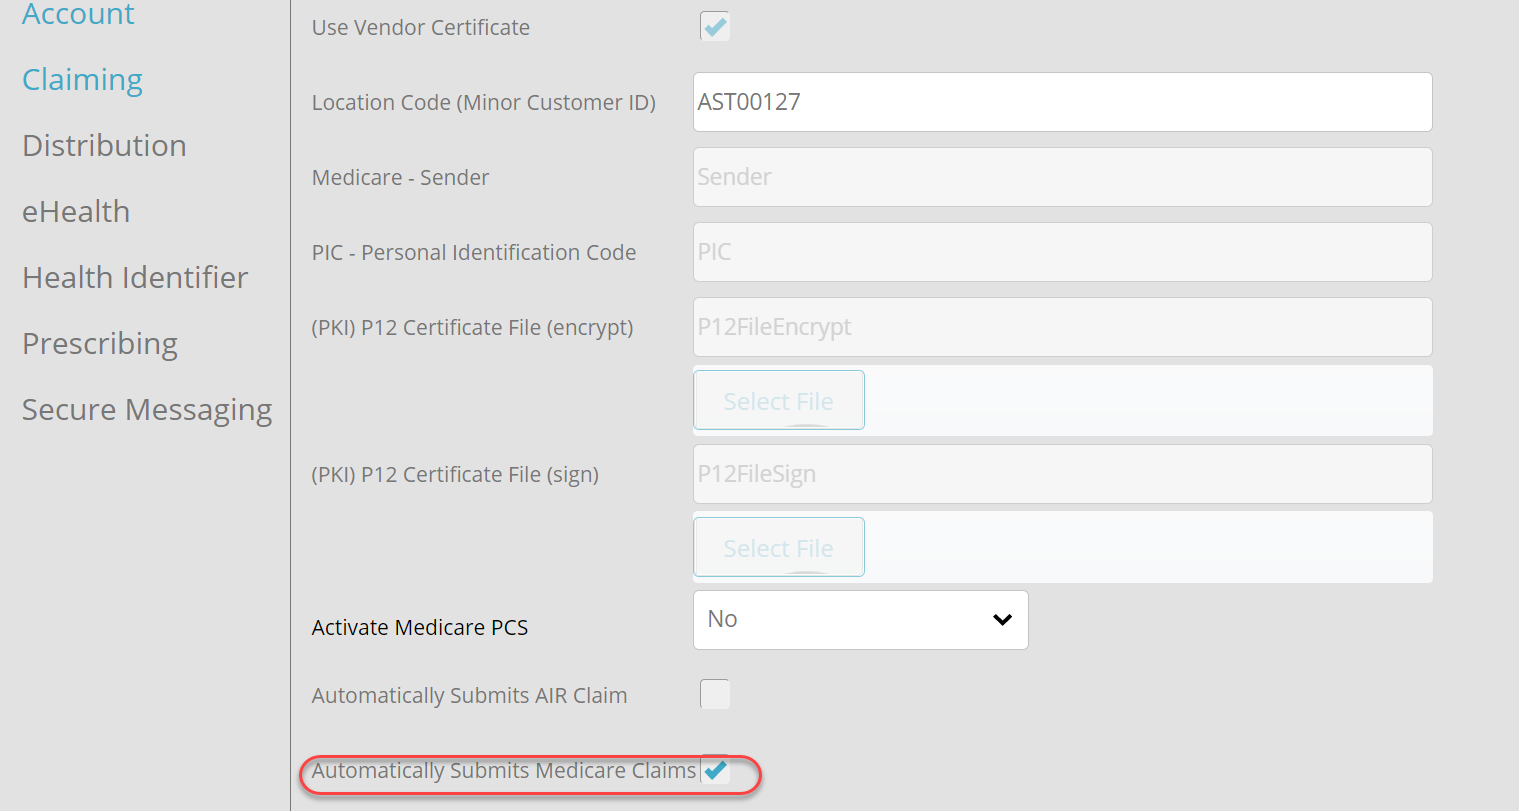
Task: Enable Automatically Submits AIR Claim checkbox
Action: click(x=715, y=694)
